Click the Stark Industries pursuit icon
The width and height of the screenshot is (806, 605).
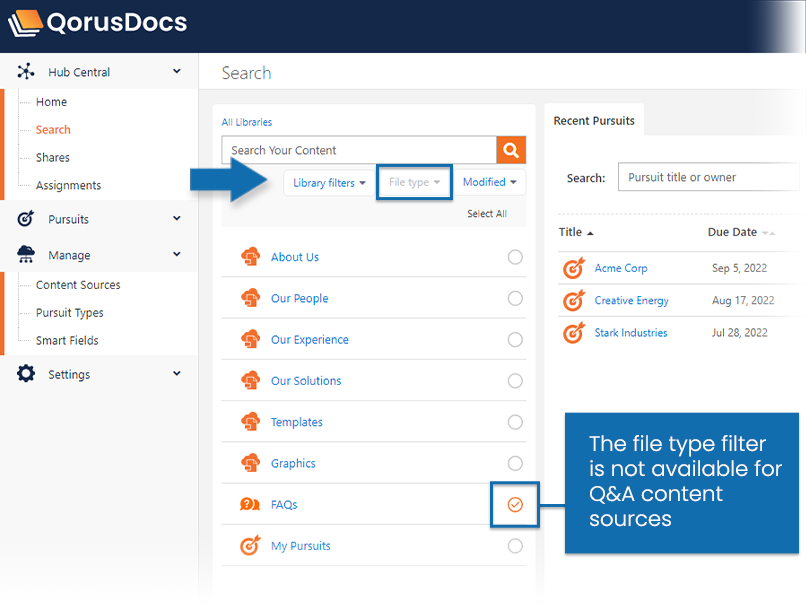click(x=574, y=333)
